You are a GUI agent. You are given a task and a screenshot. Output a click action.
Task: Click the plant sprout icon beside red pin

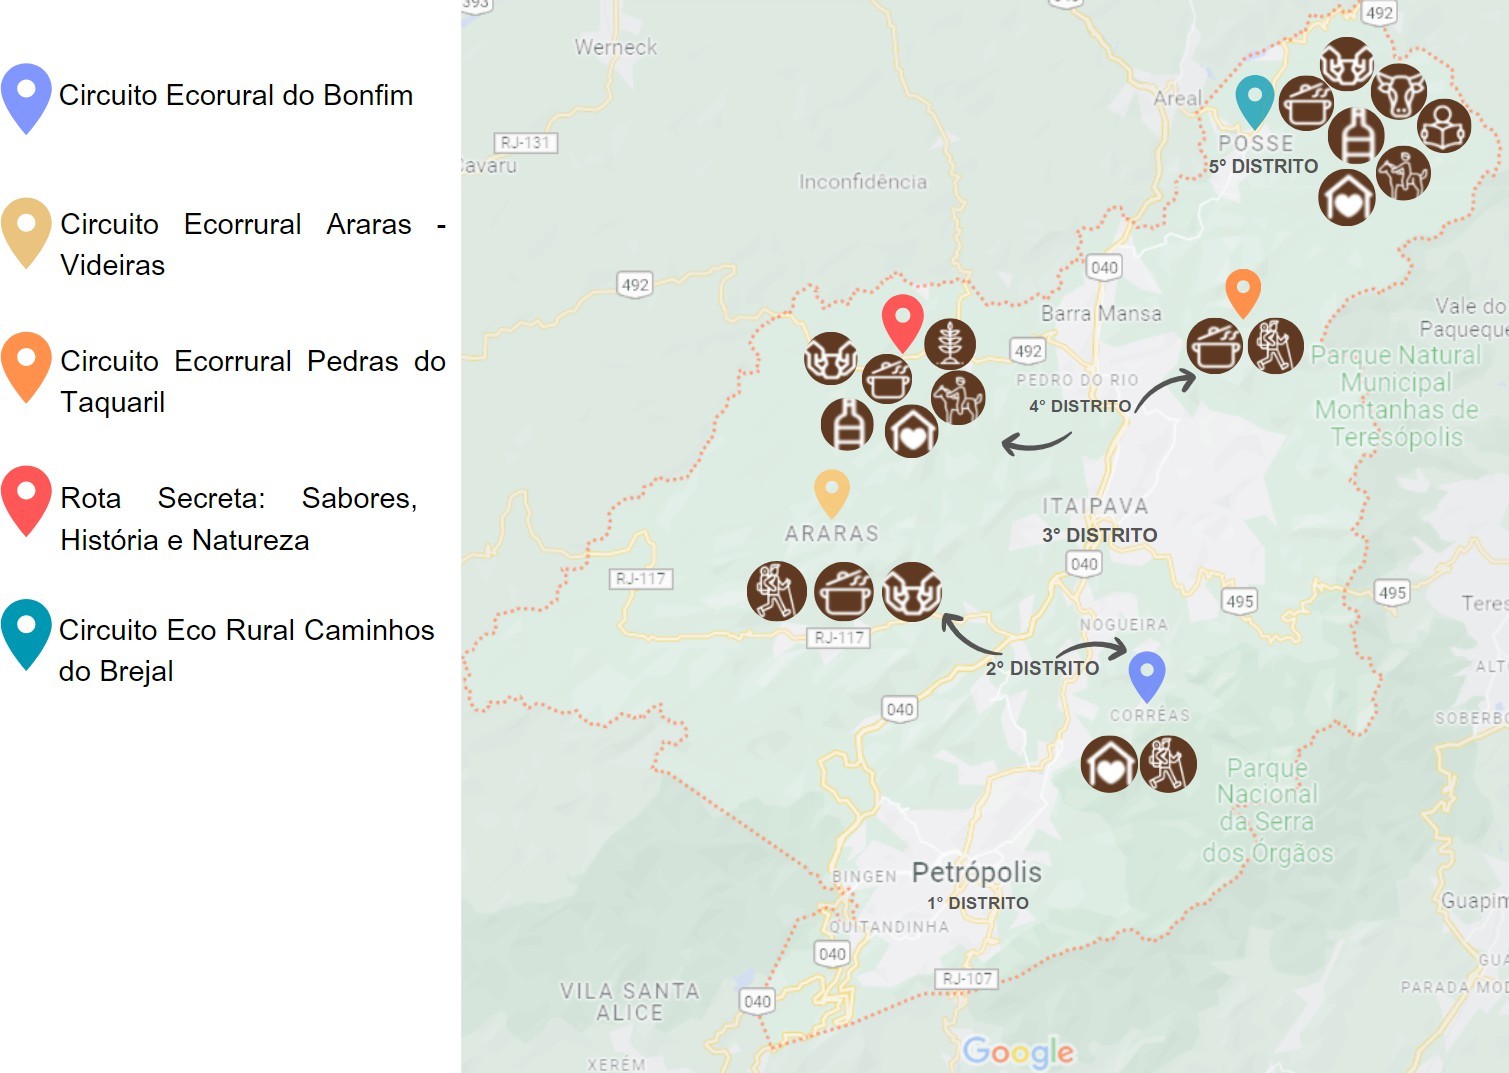[950, 343]
